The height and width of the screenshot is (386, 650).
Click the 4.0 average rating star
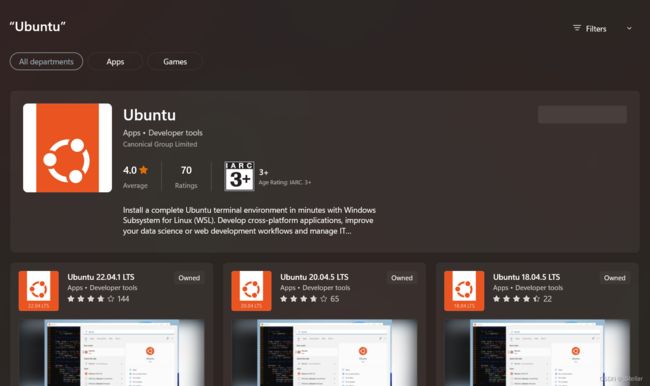coord(144,170)
